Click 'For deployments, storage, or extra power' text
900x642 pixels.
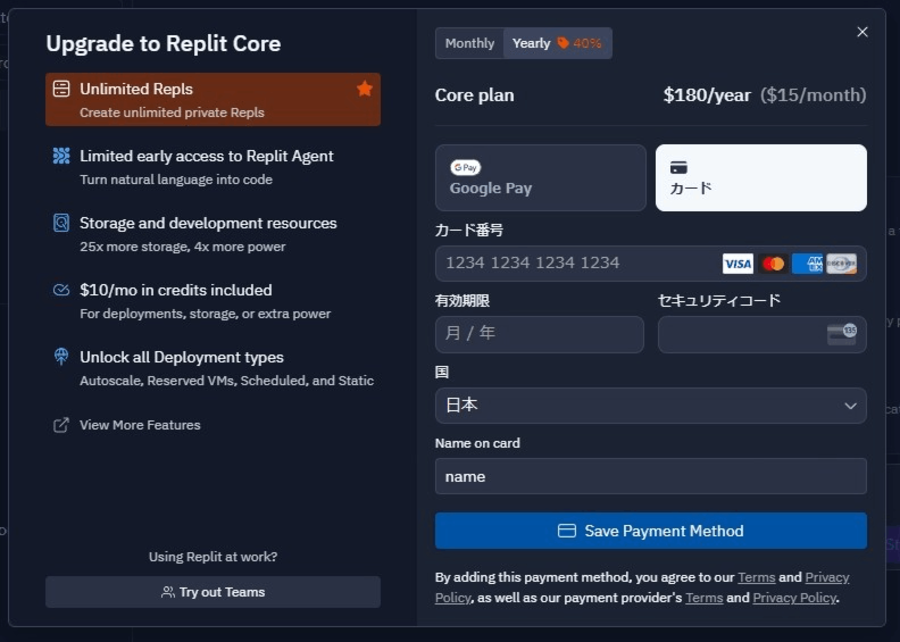(x=205, y=314)
